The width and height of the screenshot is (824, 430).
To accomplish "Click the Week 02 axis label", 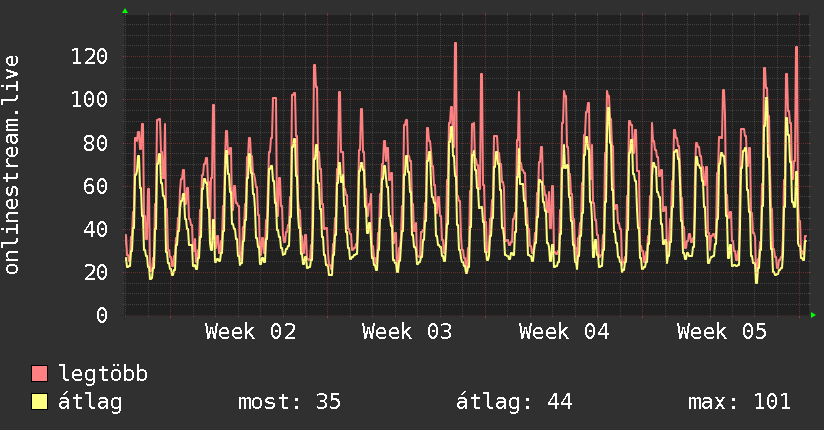I will tap(251, 332).
